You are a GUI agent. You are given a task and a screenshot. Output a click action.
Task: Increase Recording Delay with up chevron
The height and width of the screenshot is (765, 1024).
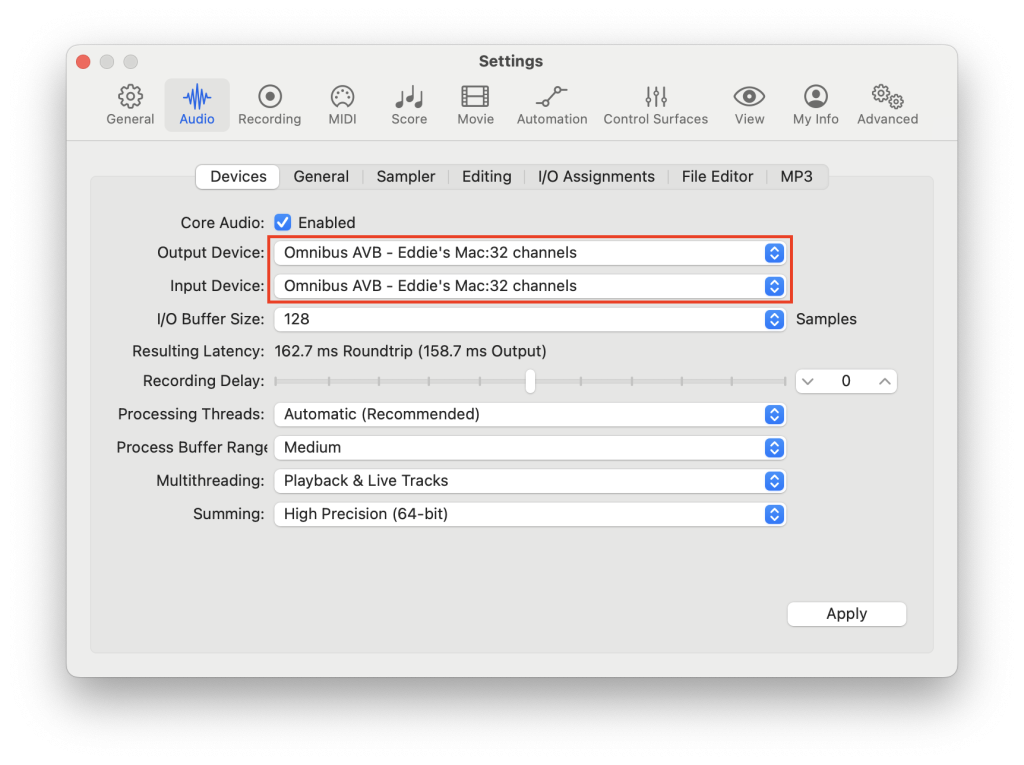(884, 382)
